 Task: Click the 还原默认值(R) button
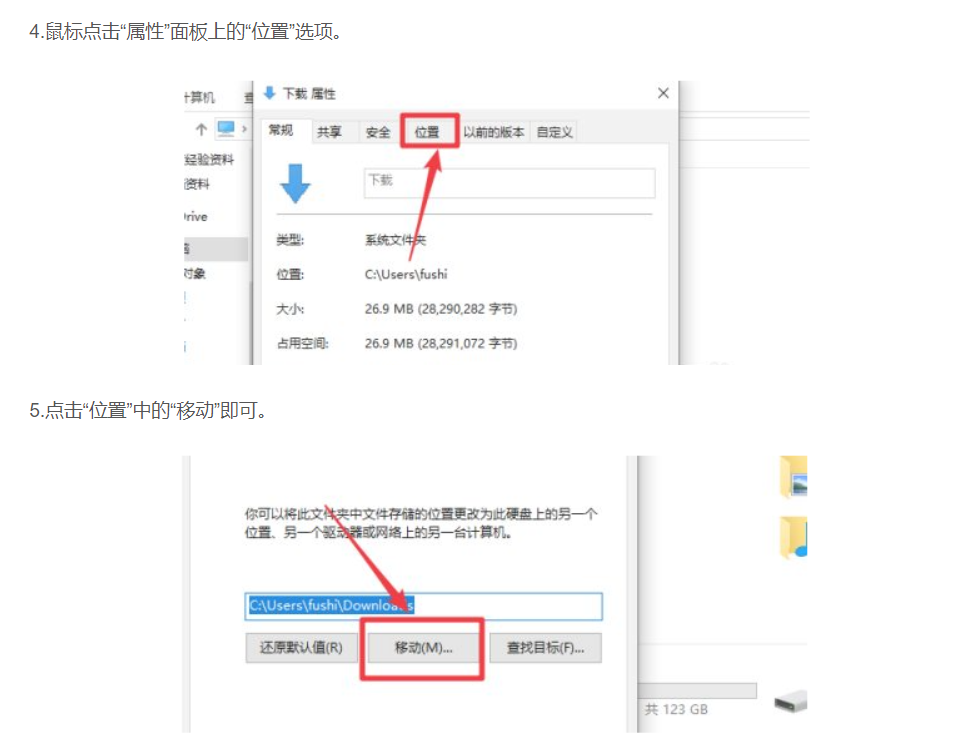click(x=301, y=647)
